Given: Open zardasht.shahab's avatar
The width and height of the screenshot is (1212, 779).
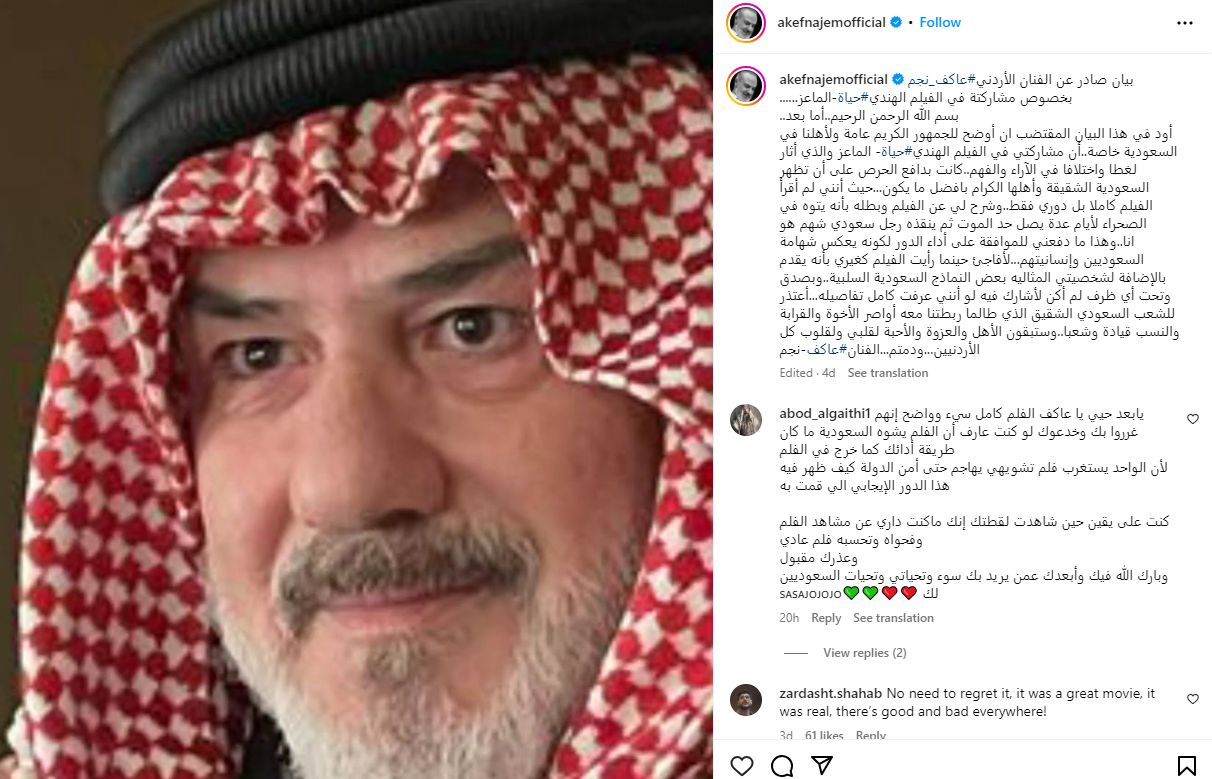Looking at the screenshot, I should click(x=746, y=699).
